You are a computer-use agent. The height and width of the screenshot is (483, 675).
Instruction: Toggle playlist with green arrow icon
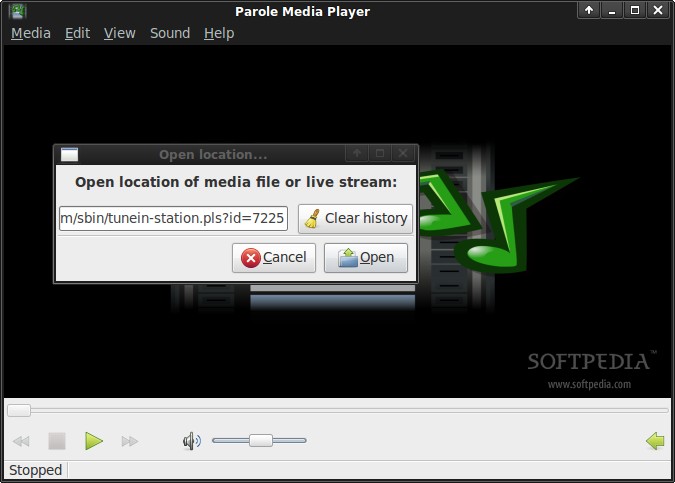(x=655, y=441)
